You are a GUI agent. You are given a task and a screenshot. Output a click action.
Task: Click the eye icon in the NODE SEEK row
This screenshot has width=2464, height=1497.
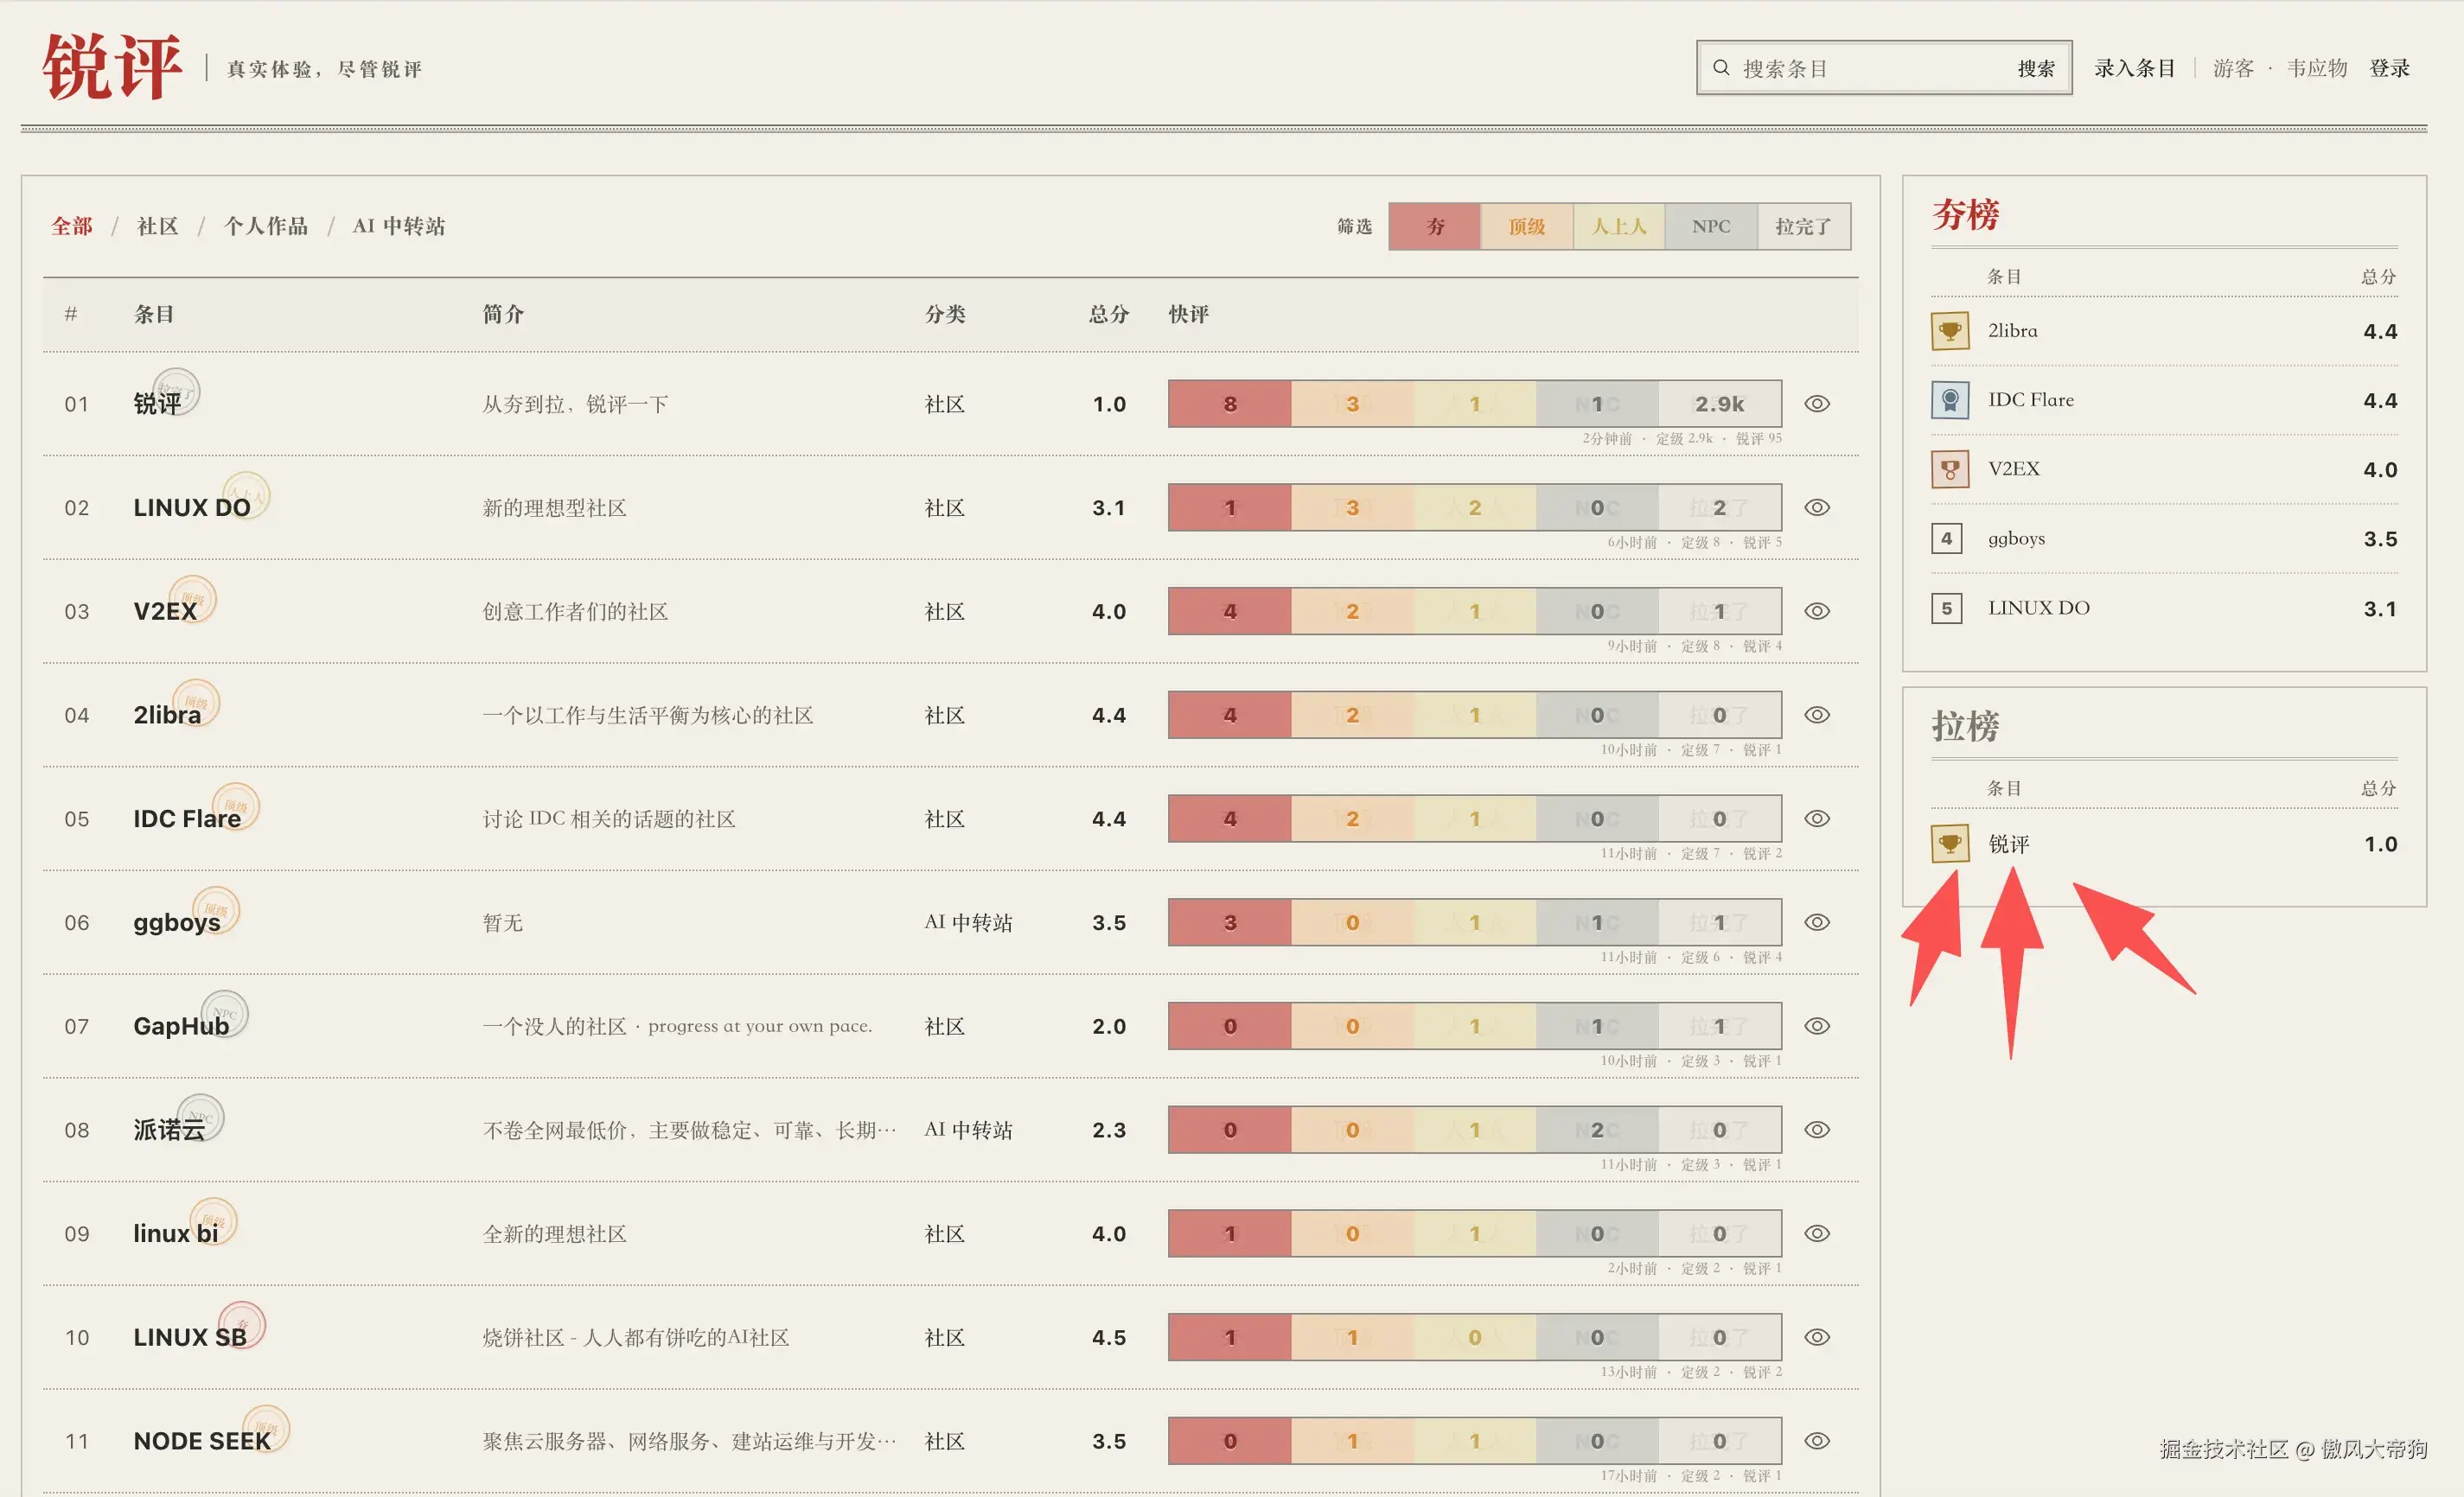tap(1817, 1441)
